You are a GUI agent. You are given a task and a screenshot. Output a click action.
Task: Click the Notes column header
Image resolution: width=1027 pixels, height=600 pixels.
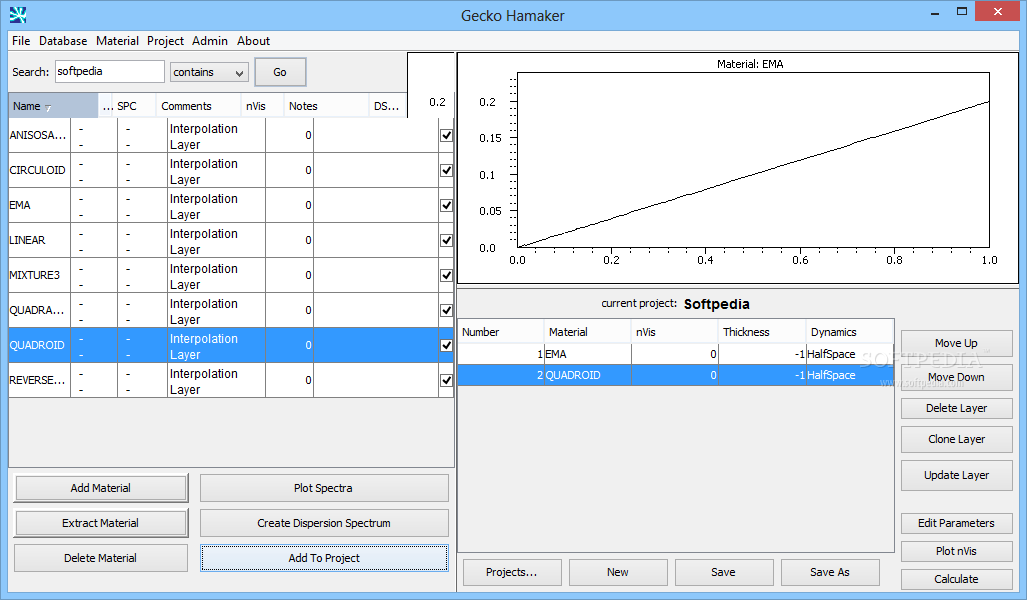326,106
